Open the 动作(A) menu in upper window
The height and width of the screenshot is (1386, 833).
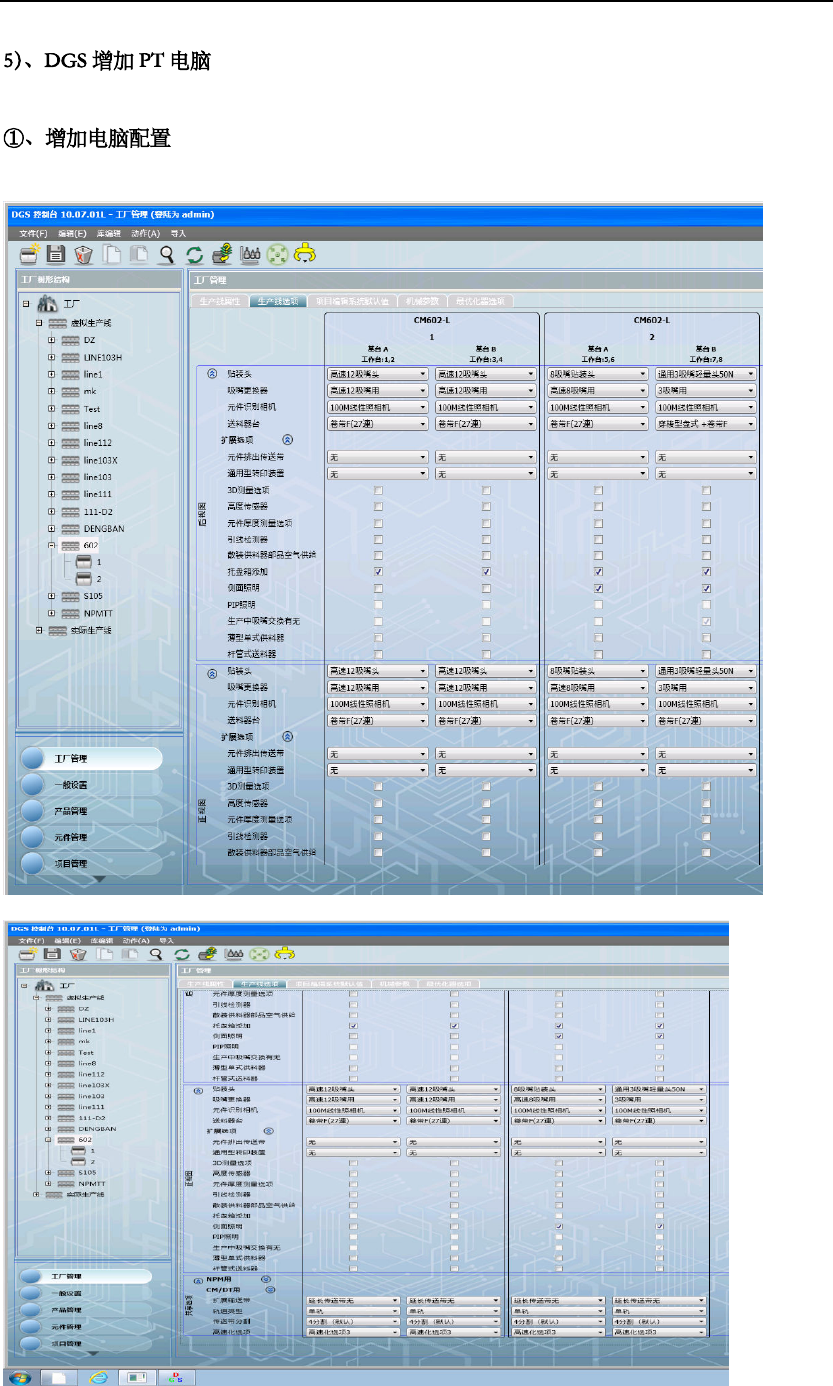point(146,232)
